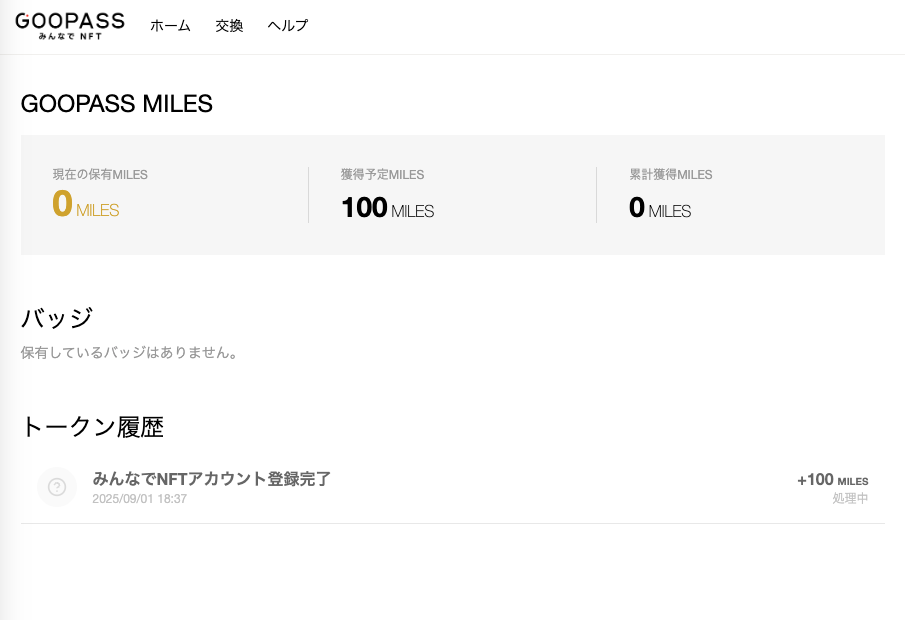Click the 累計獲得MILES label
This screenshot has height=620, width=905.
point(671,174)
